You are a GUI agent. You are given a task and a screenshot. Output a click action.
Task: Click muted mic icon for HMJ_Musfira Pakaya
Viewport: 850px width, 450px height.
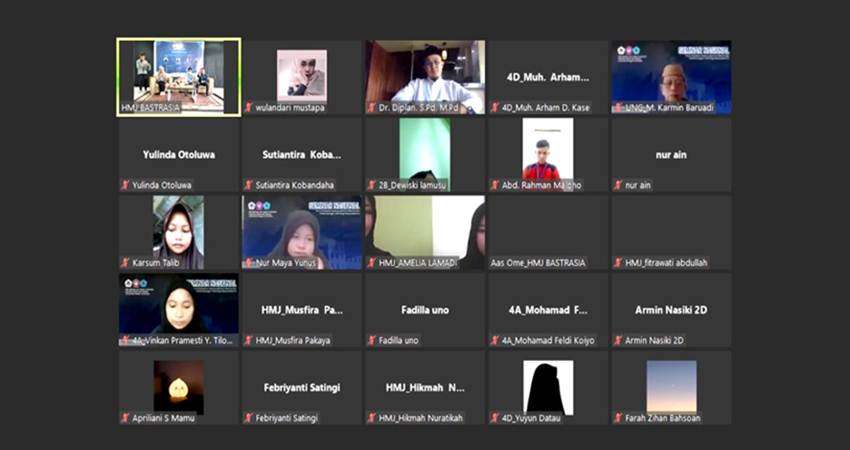pyautogui.click(x=249, y=340)
